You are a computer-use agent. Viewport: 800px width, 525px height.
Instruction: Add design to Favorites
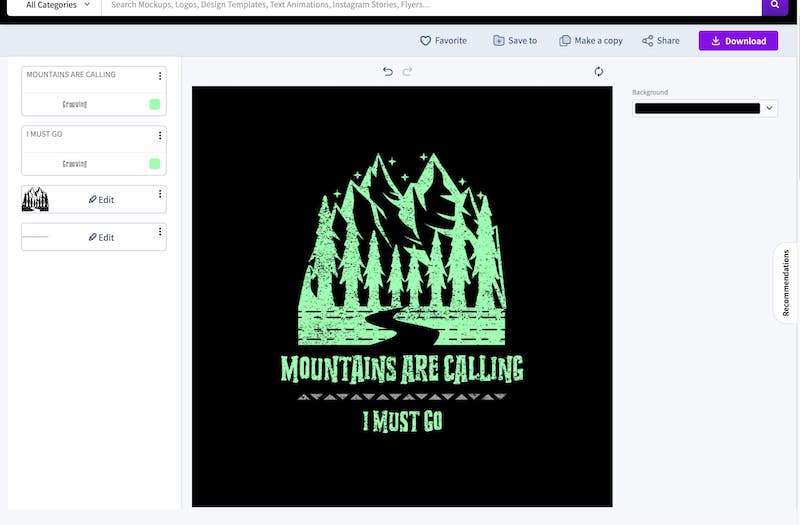coord(443,41)
